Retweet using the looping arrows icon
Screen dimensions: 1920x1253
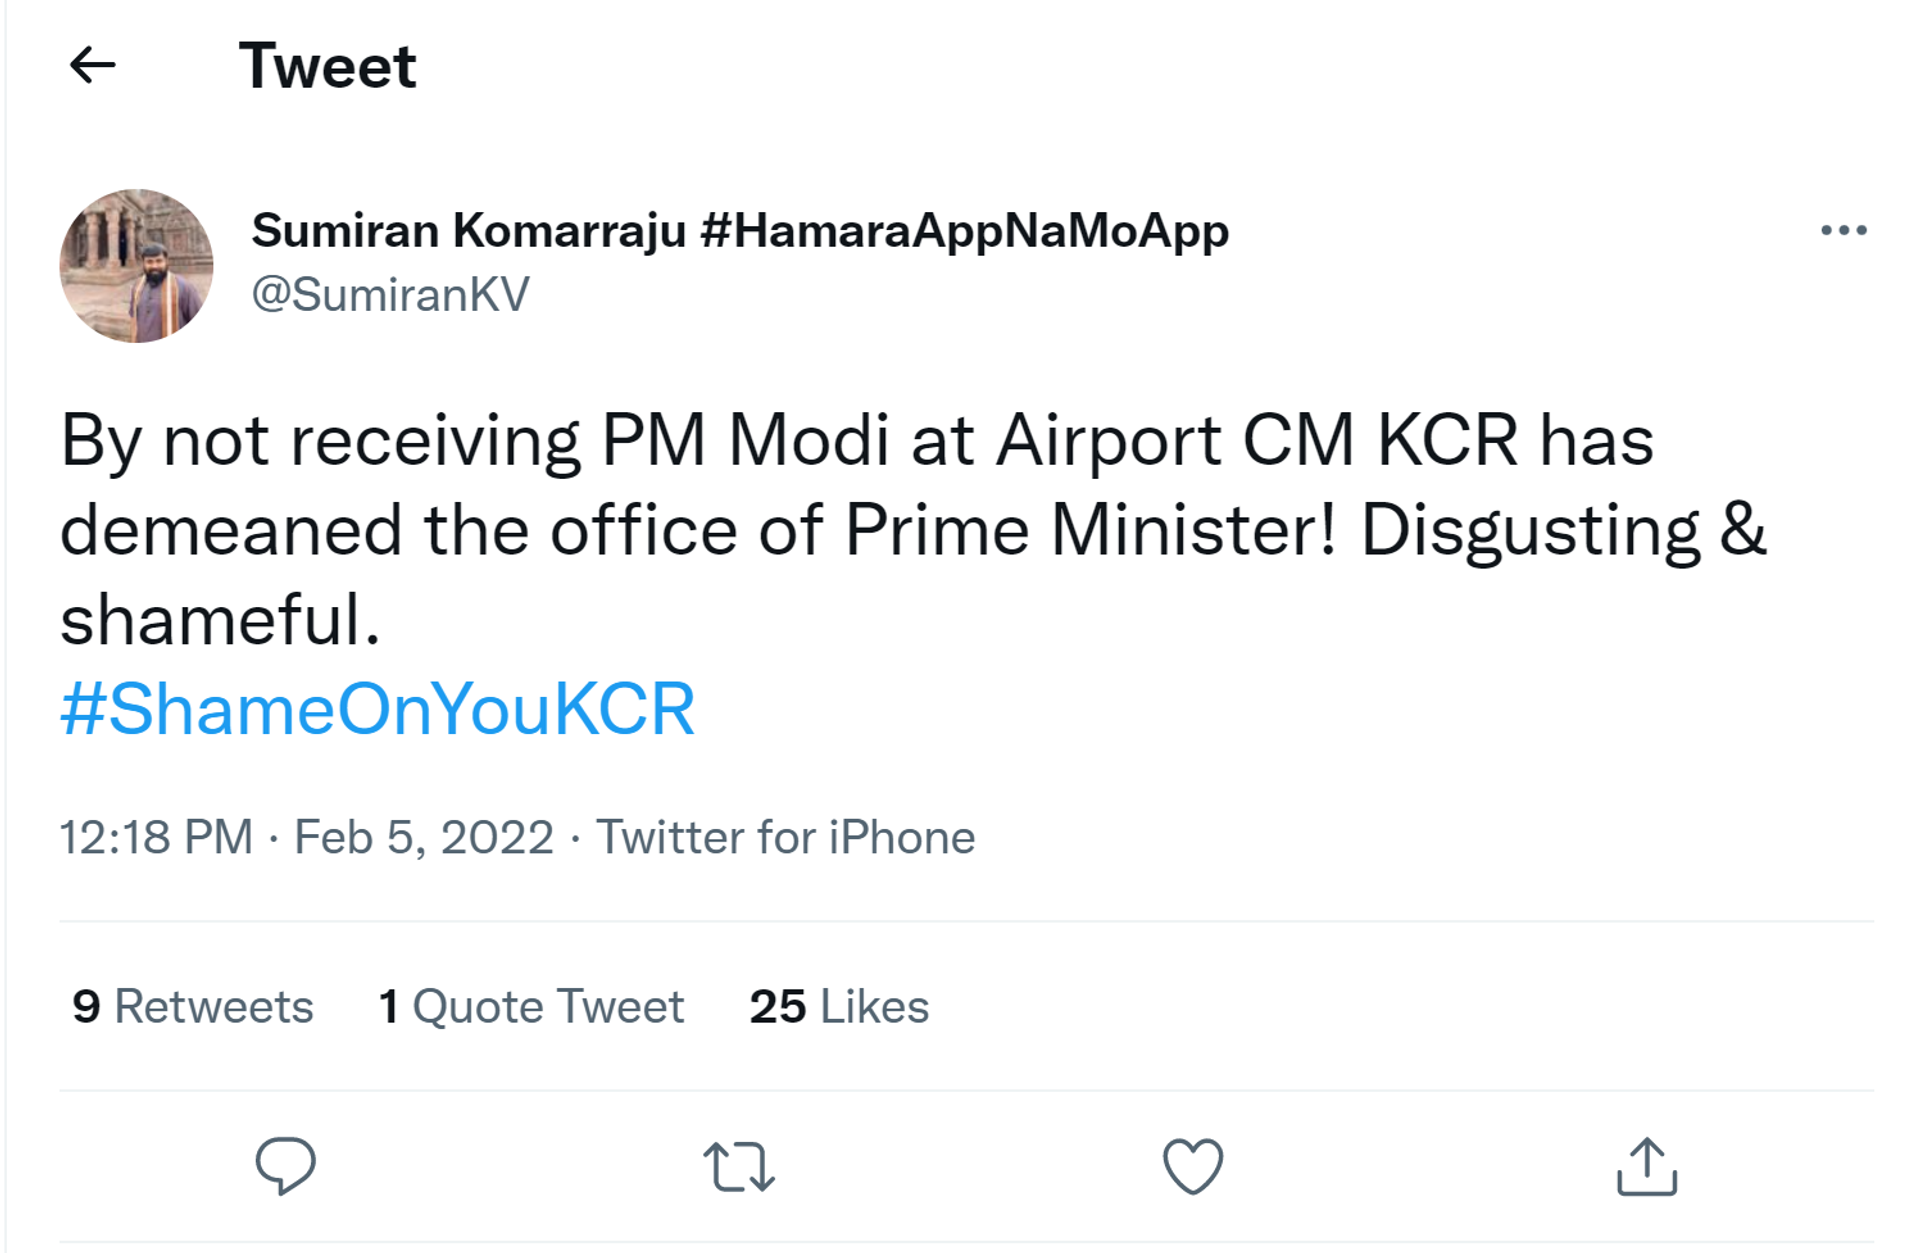coord(739,1167)
